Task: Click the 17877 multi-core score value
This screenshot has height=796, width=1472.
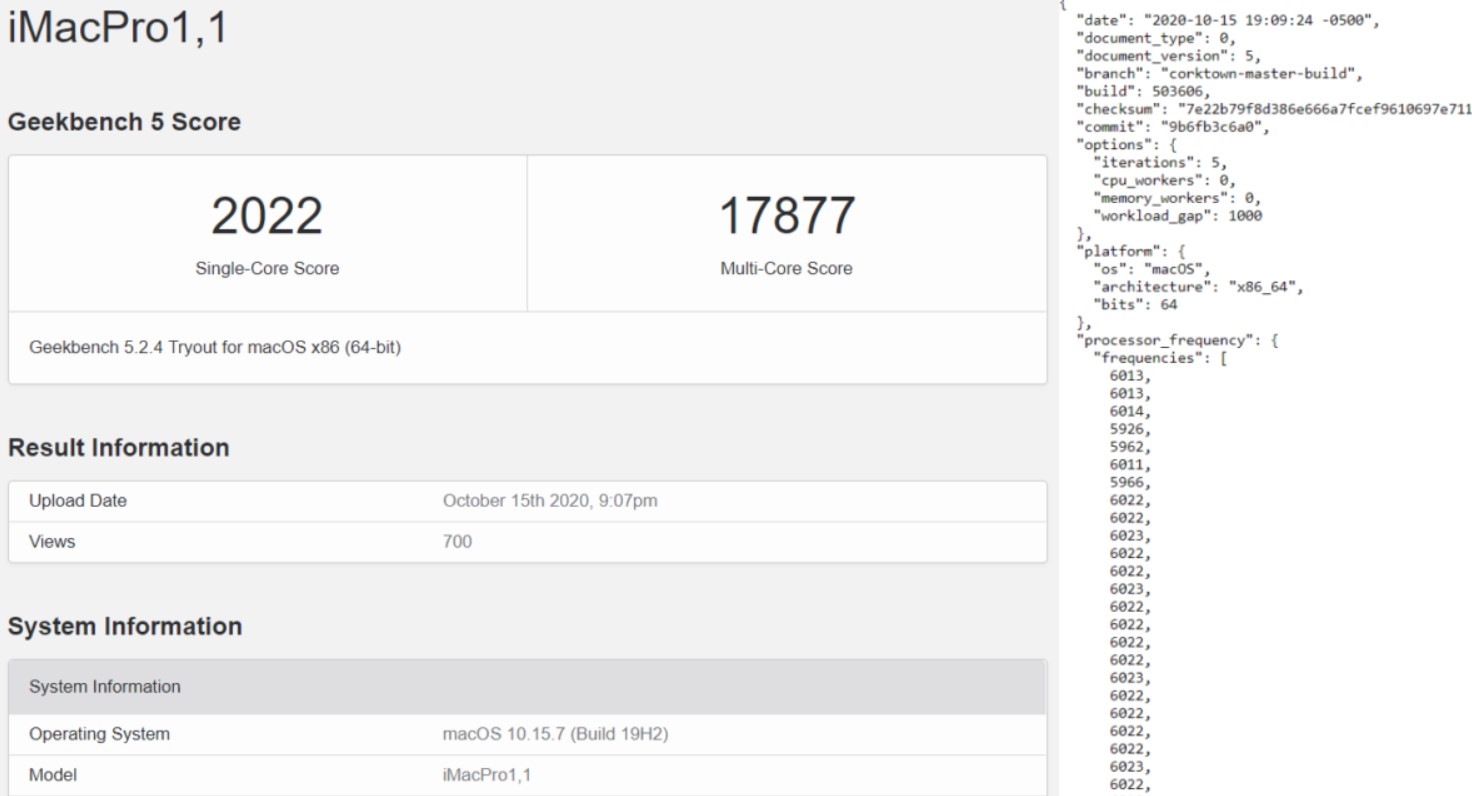Action: coord(786,216)
